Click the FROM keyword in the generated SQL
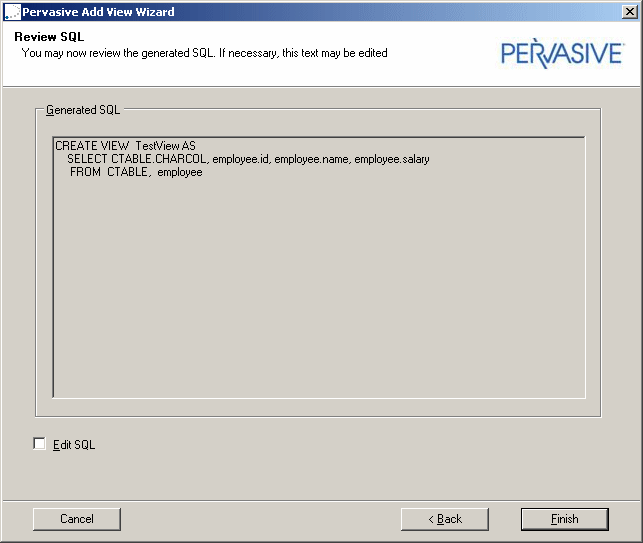The image size is (643, 543). [86, 172]
